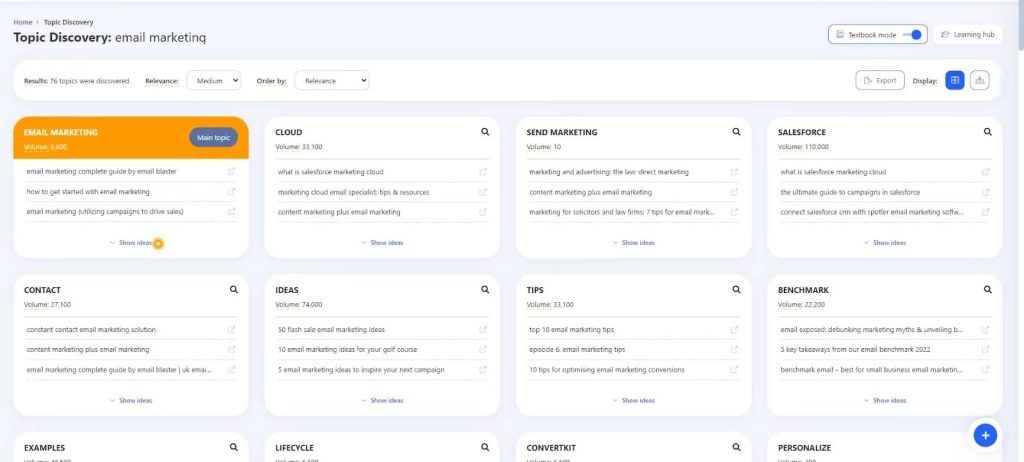Screen dimensions: 1024x462
Task: Click the blue plus floating button
Action: 985,435
